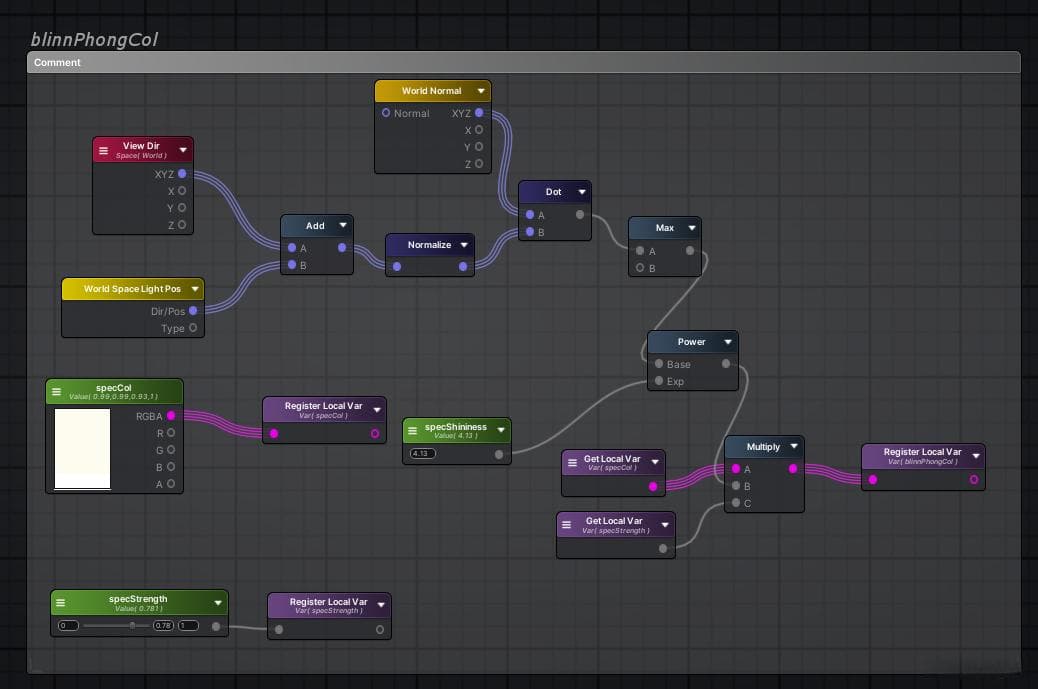1038x689 pixels.
Task: Click the World Normal input Normal port
Action: pos(386,113)
